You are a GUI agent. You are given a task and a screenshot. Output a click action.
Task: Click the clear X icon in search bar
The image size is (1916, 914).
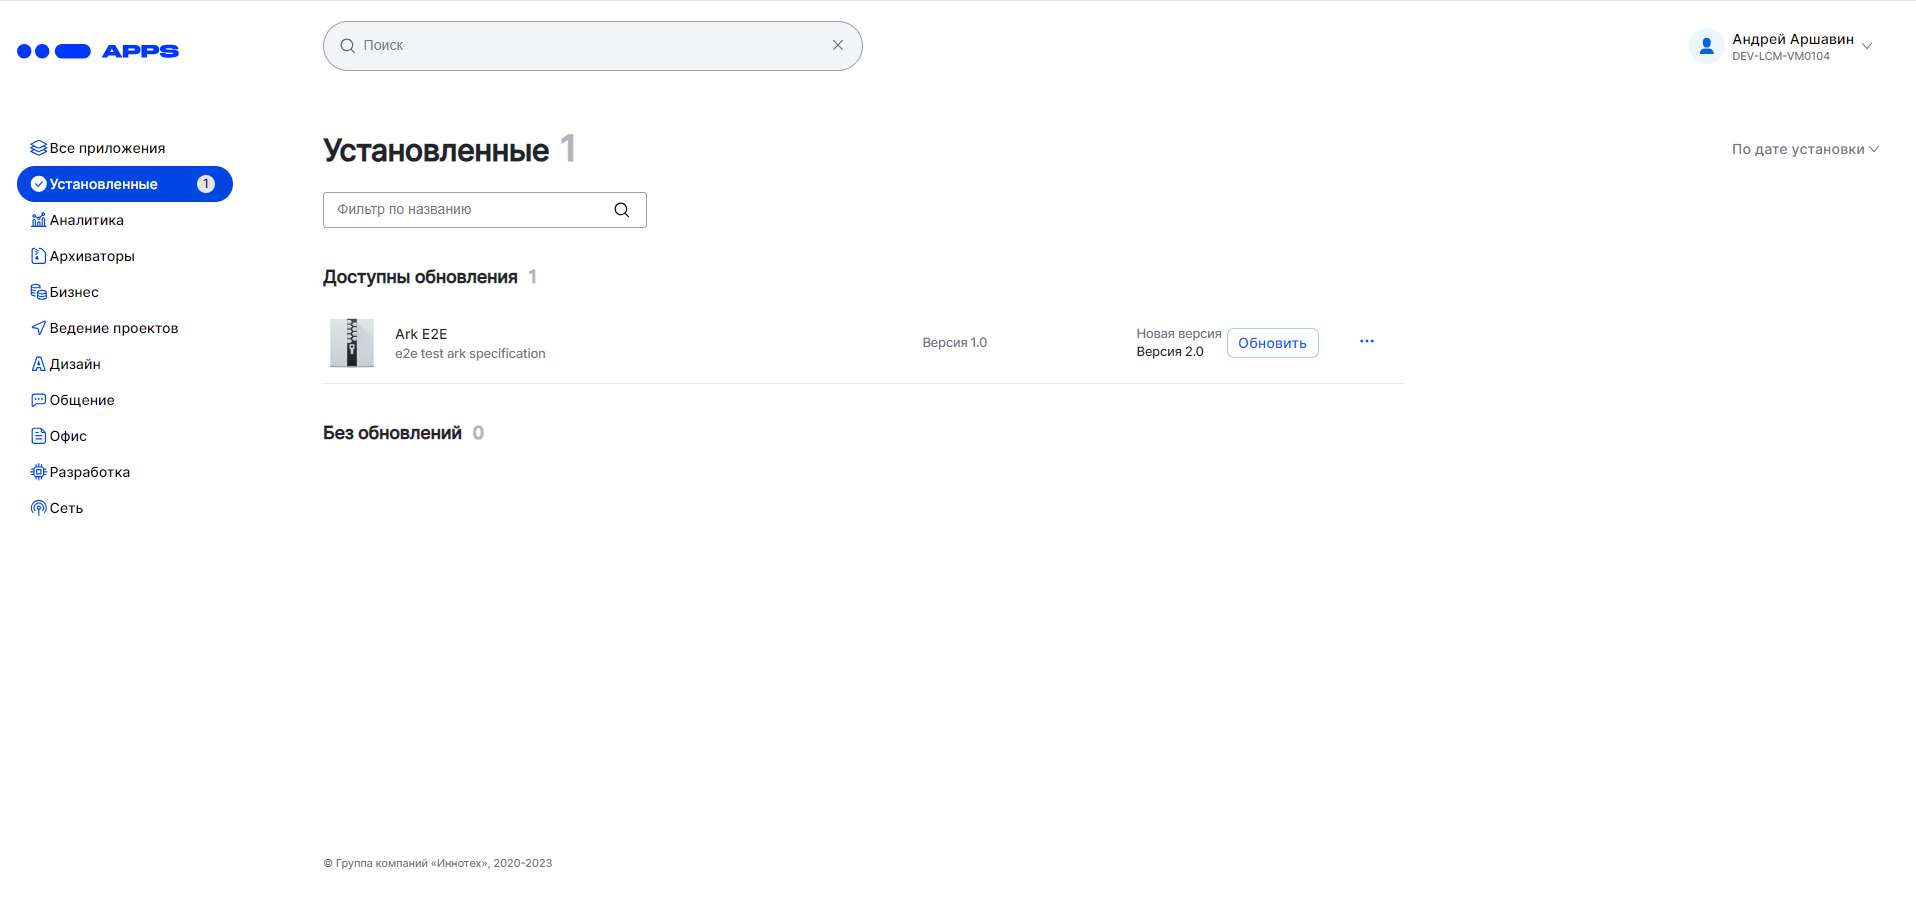tap(838, 45)
